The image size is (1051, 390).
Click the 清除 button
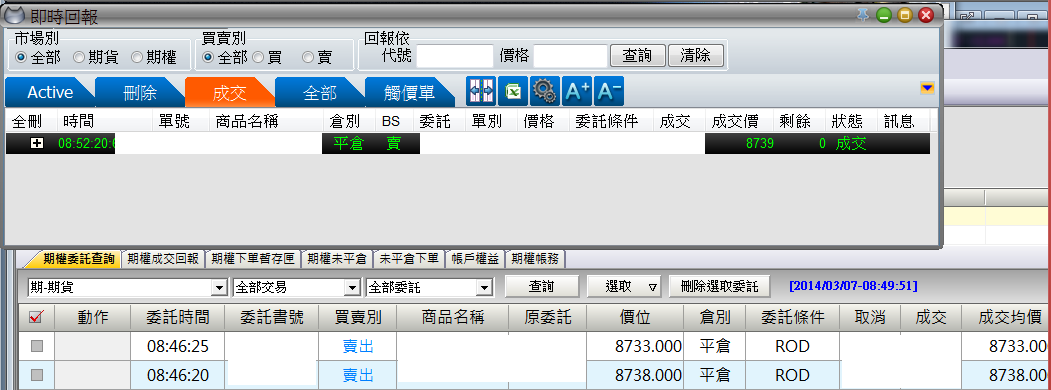point(696,56)
